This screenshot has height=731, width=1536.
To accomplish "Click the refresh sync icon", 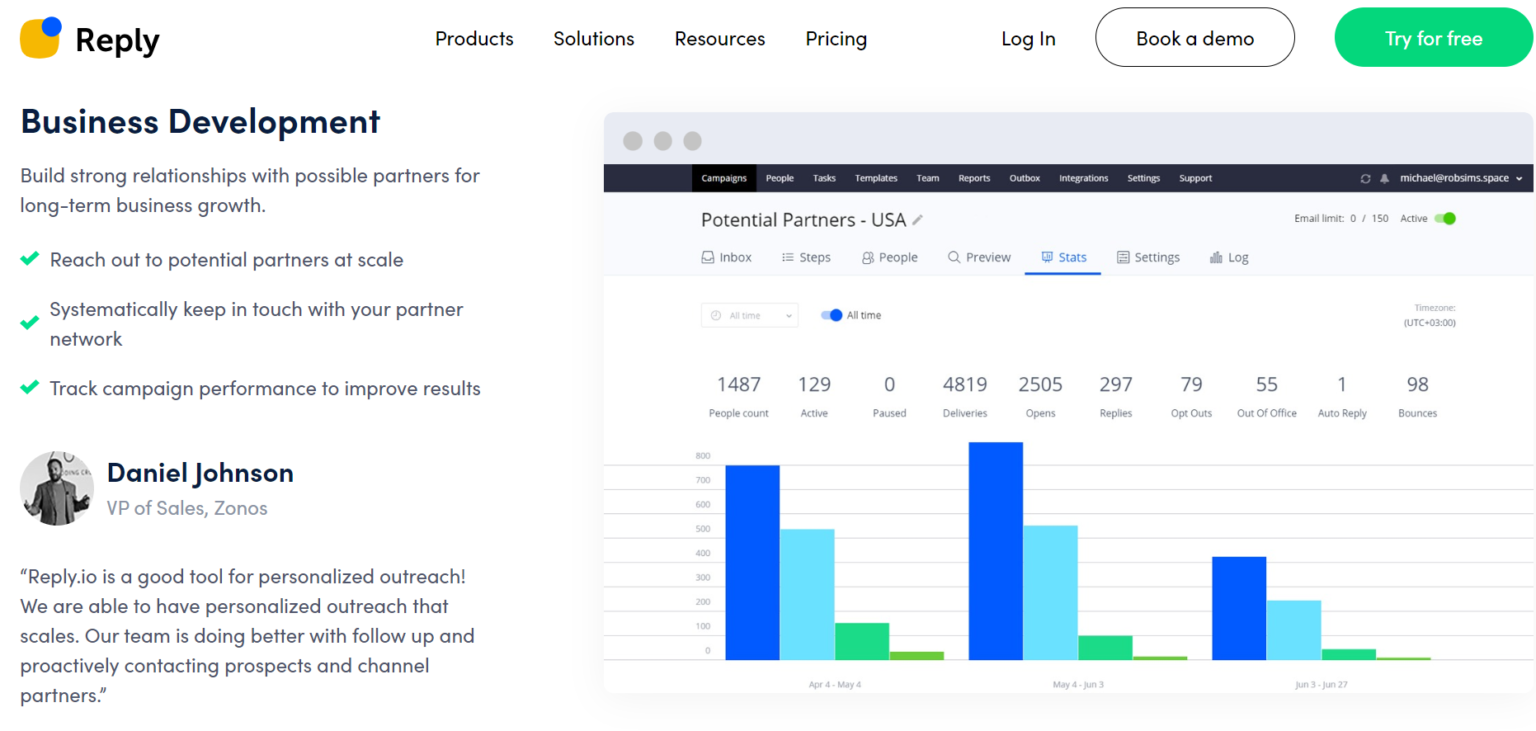I will click(x=1366, y=178).
